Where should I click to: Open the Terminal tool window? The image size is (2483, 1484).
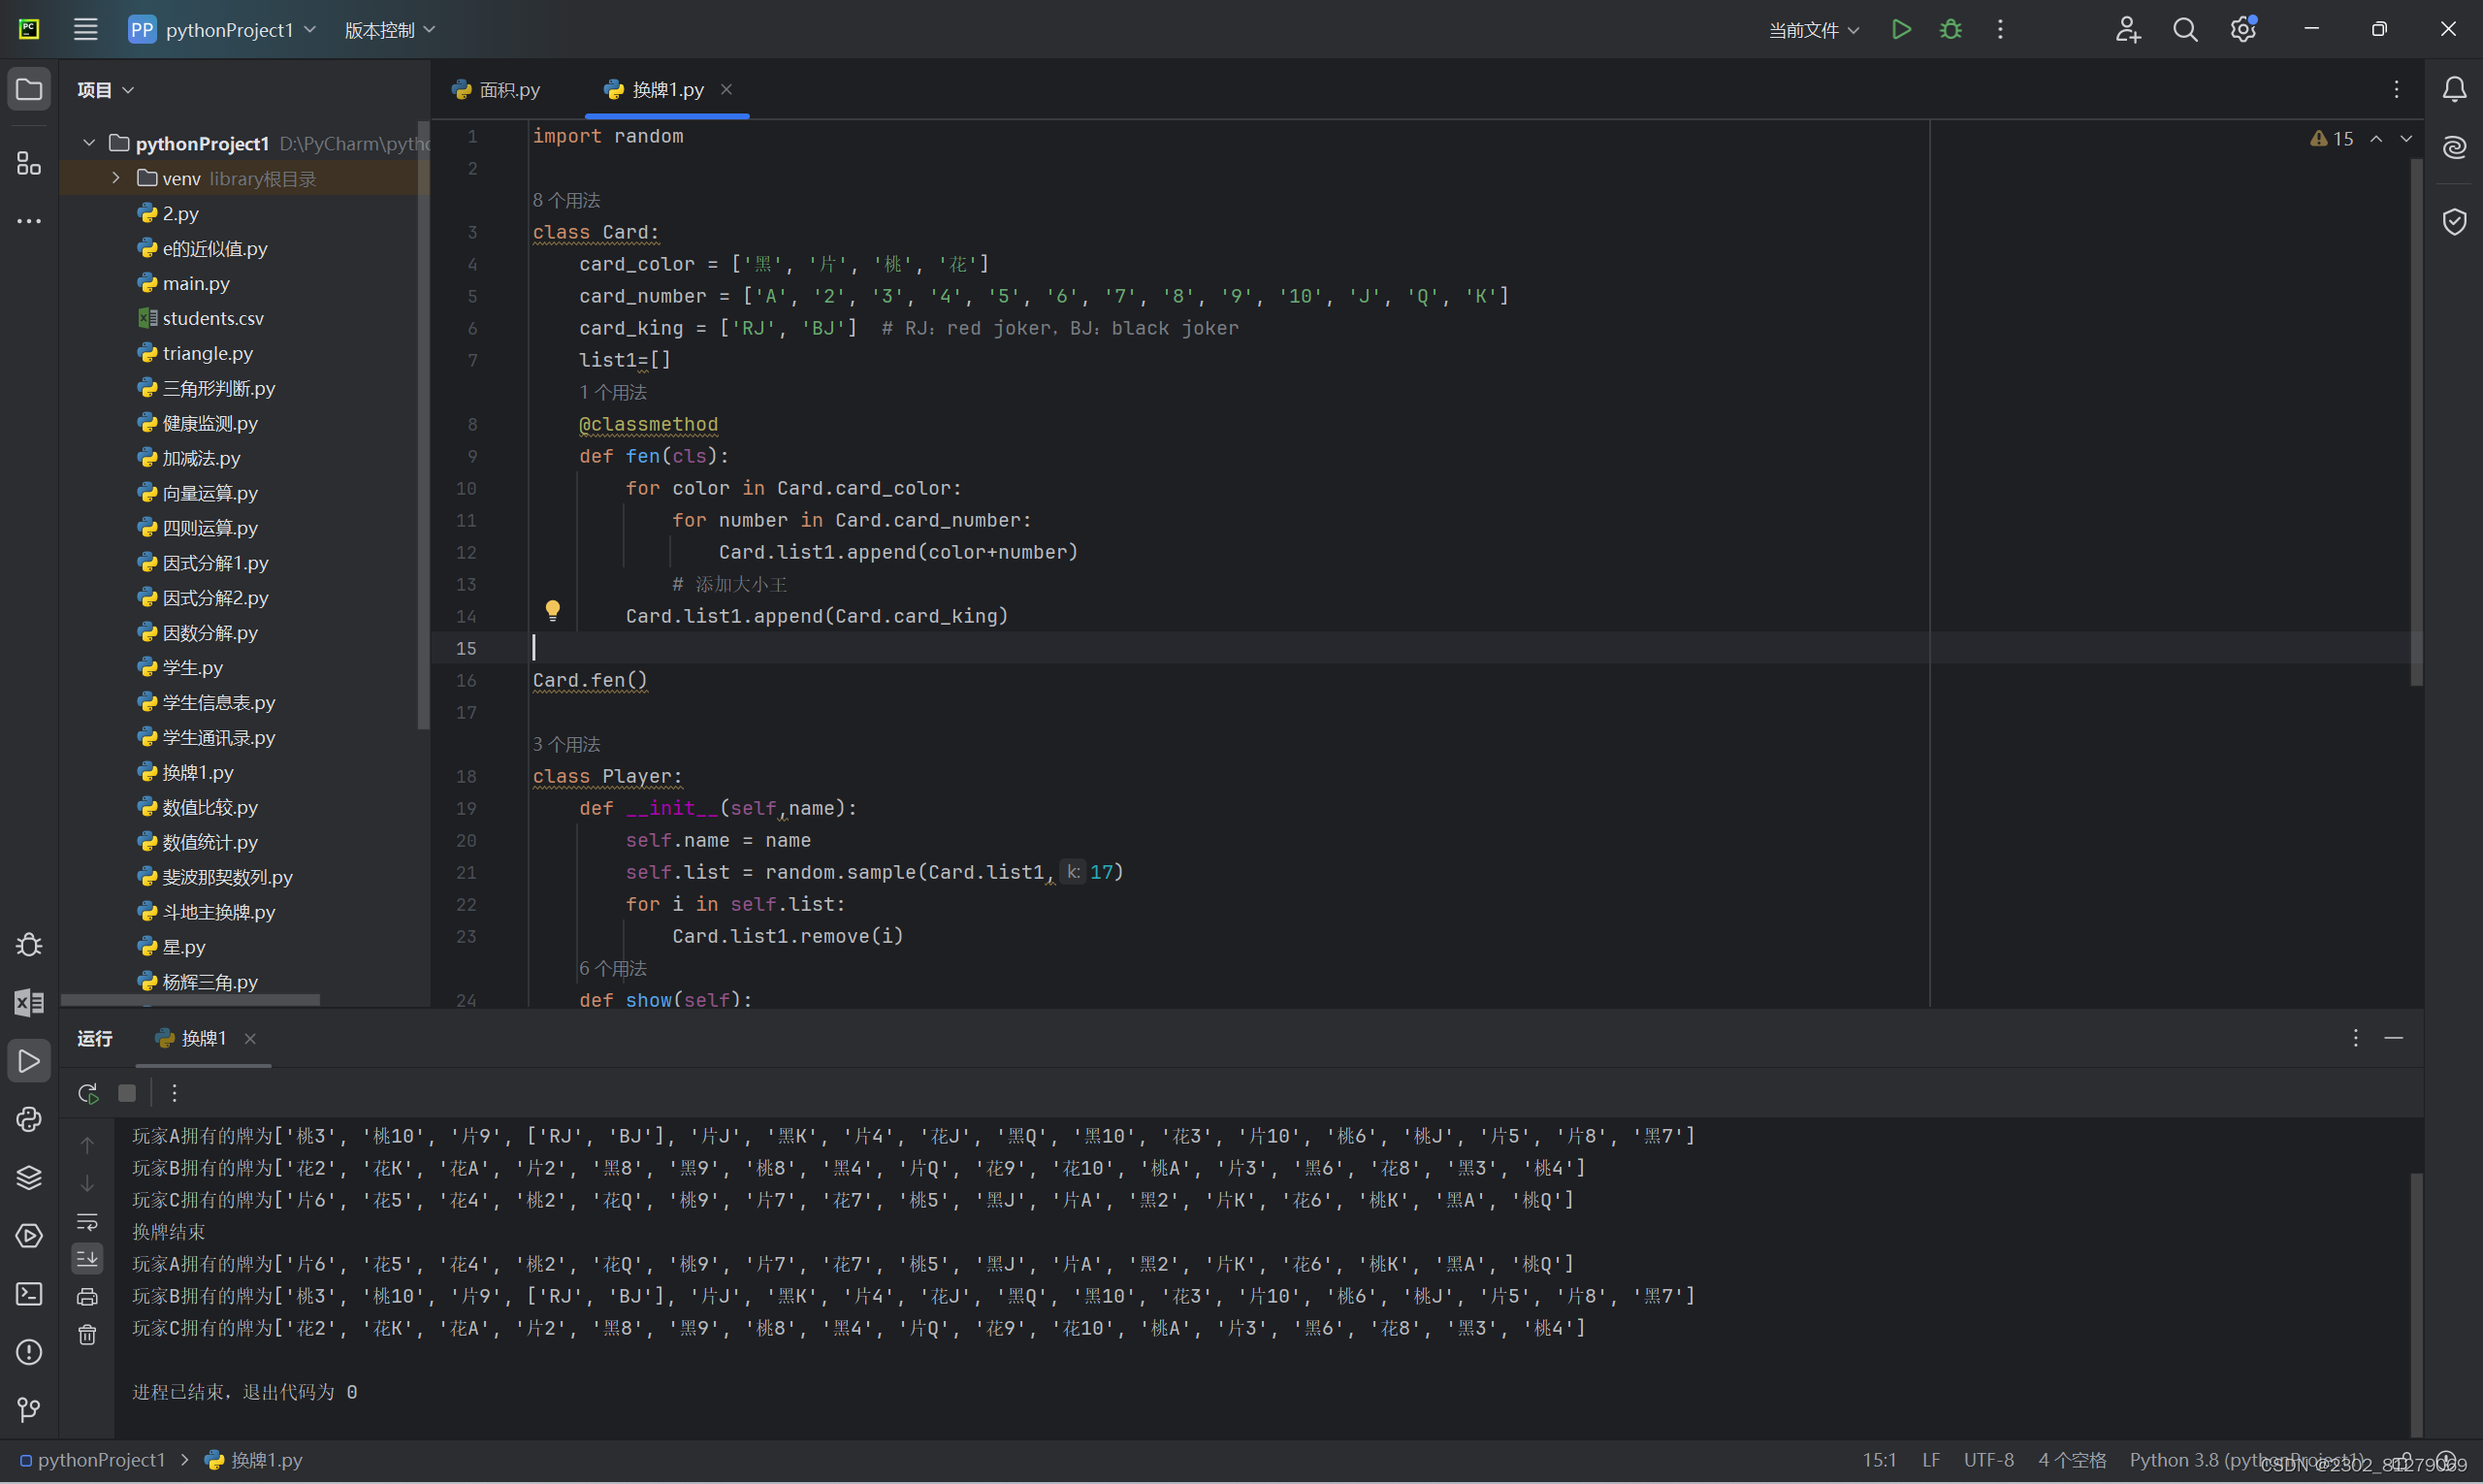pos(29,1294)
